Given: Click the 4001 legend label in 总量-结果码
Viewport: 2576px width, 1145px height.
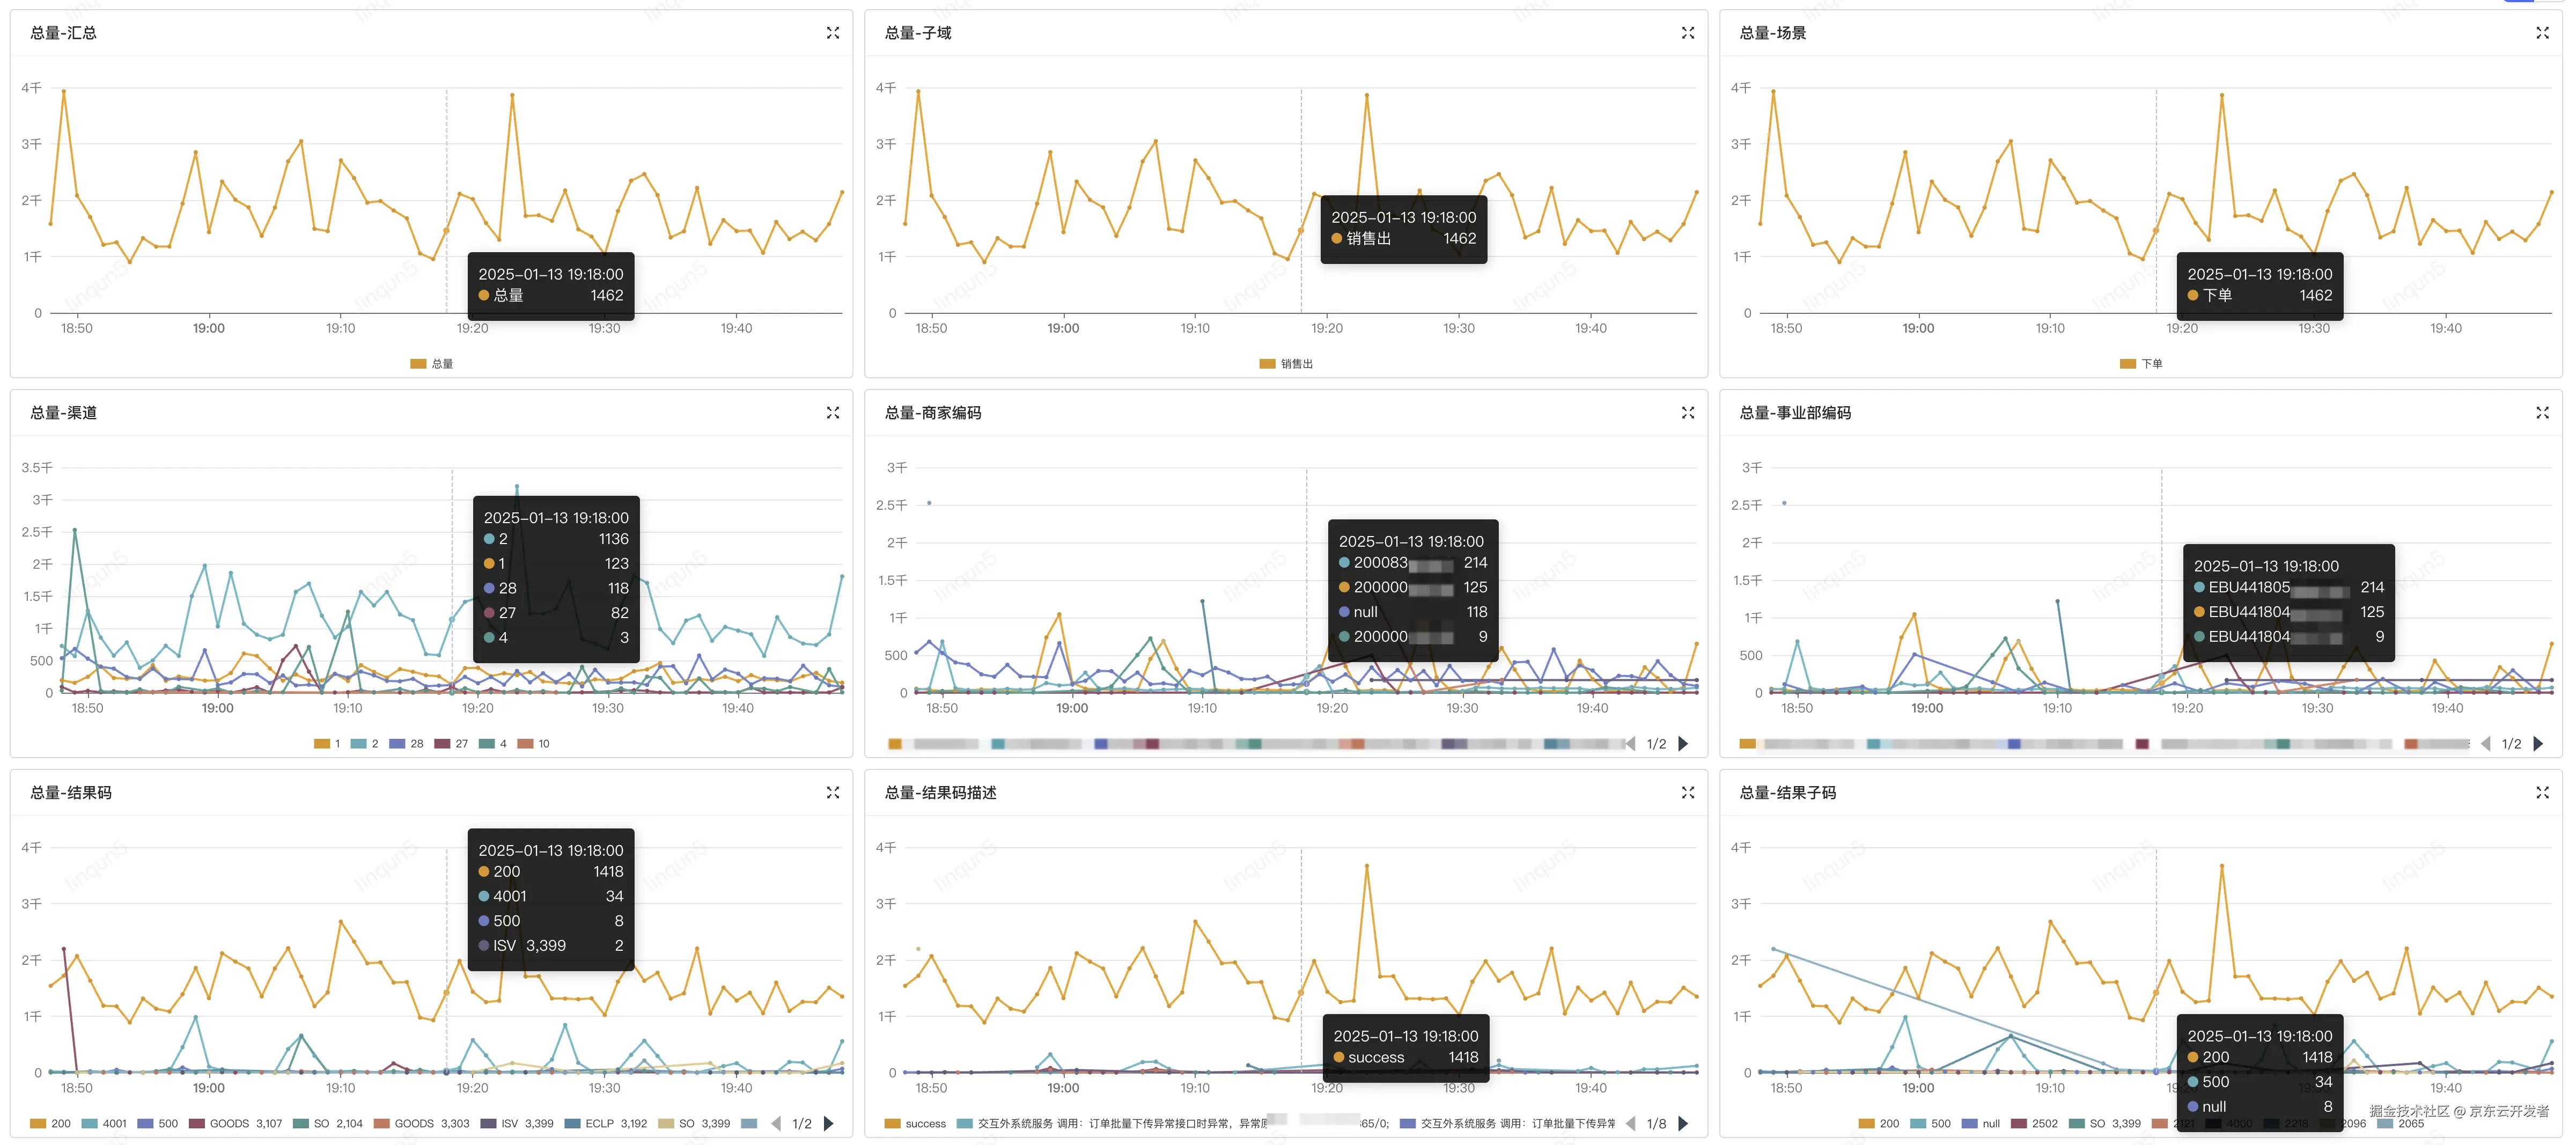Looking at the screenshot, I should click(x=114, y=1124).
